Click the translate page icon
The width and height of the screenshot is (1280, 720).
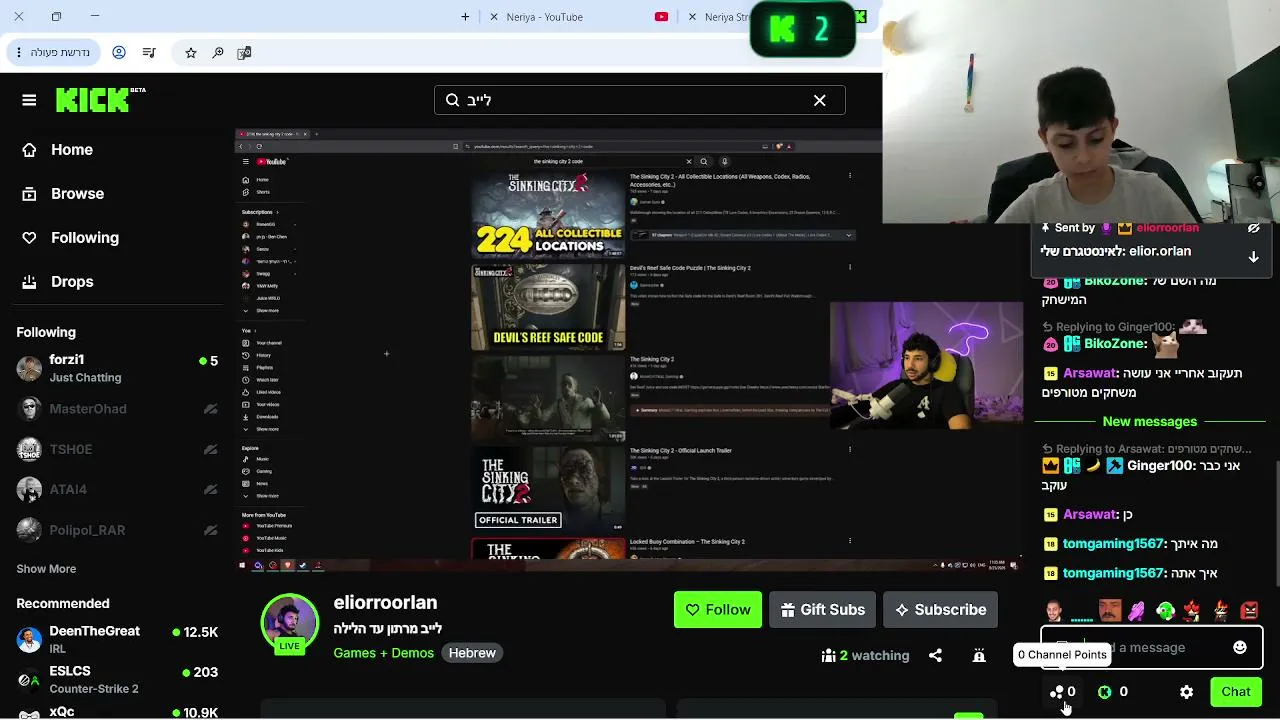(244, 52)
